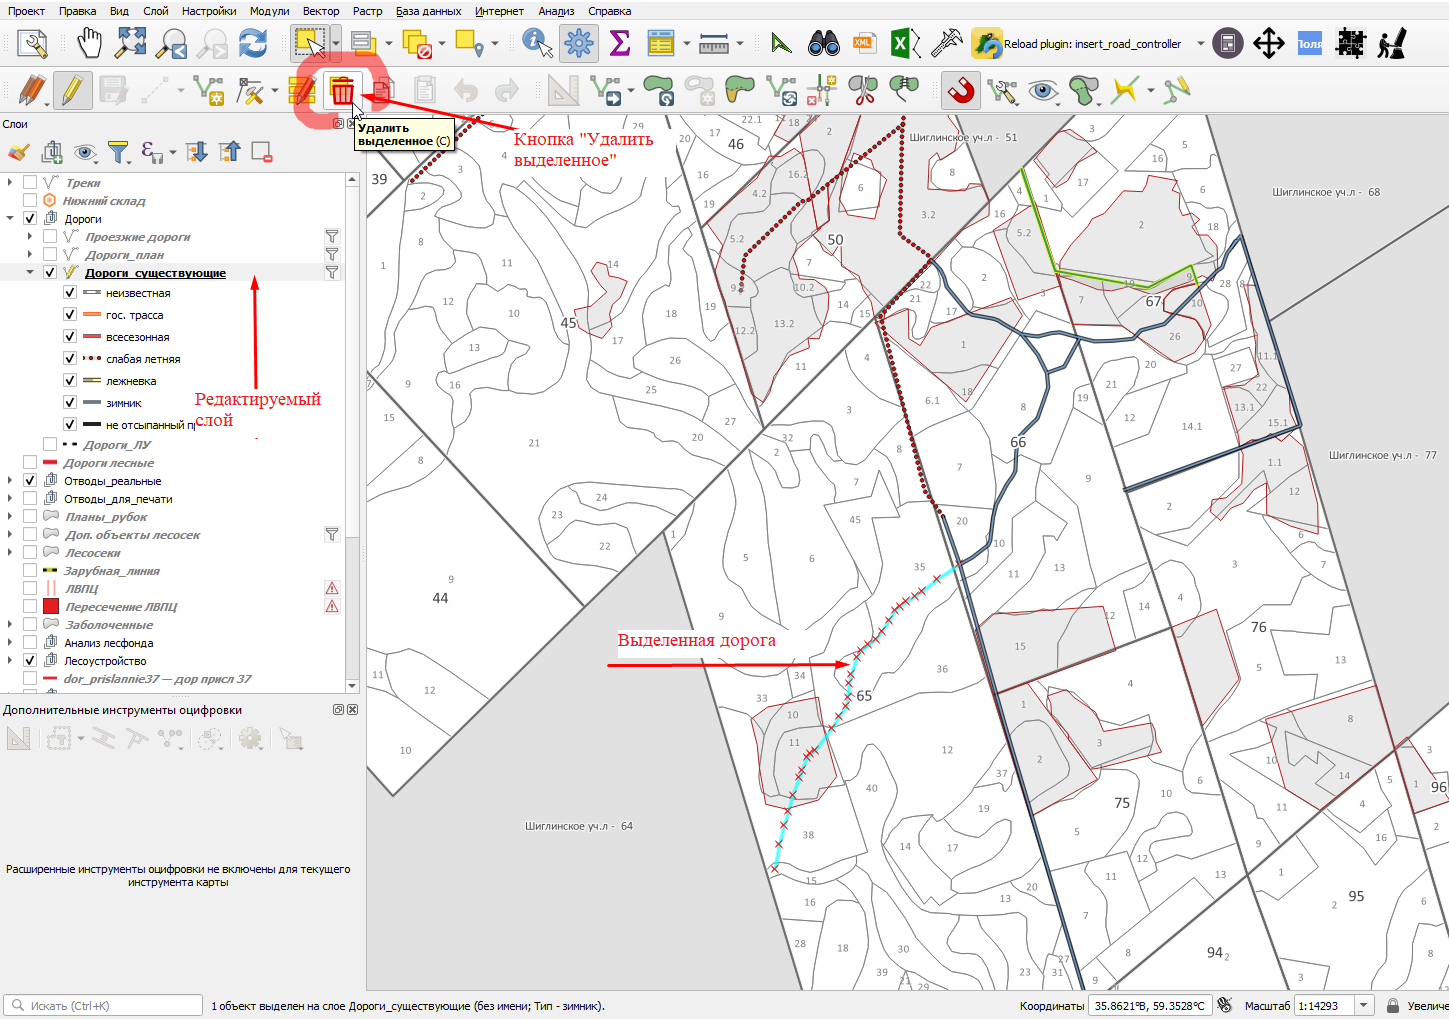1449x1019 pixels.
Task: Select the Дороги лесные layer entry
Action: click(x=108, y=462)
